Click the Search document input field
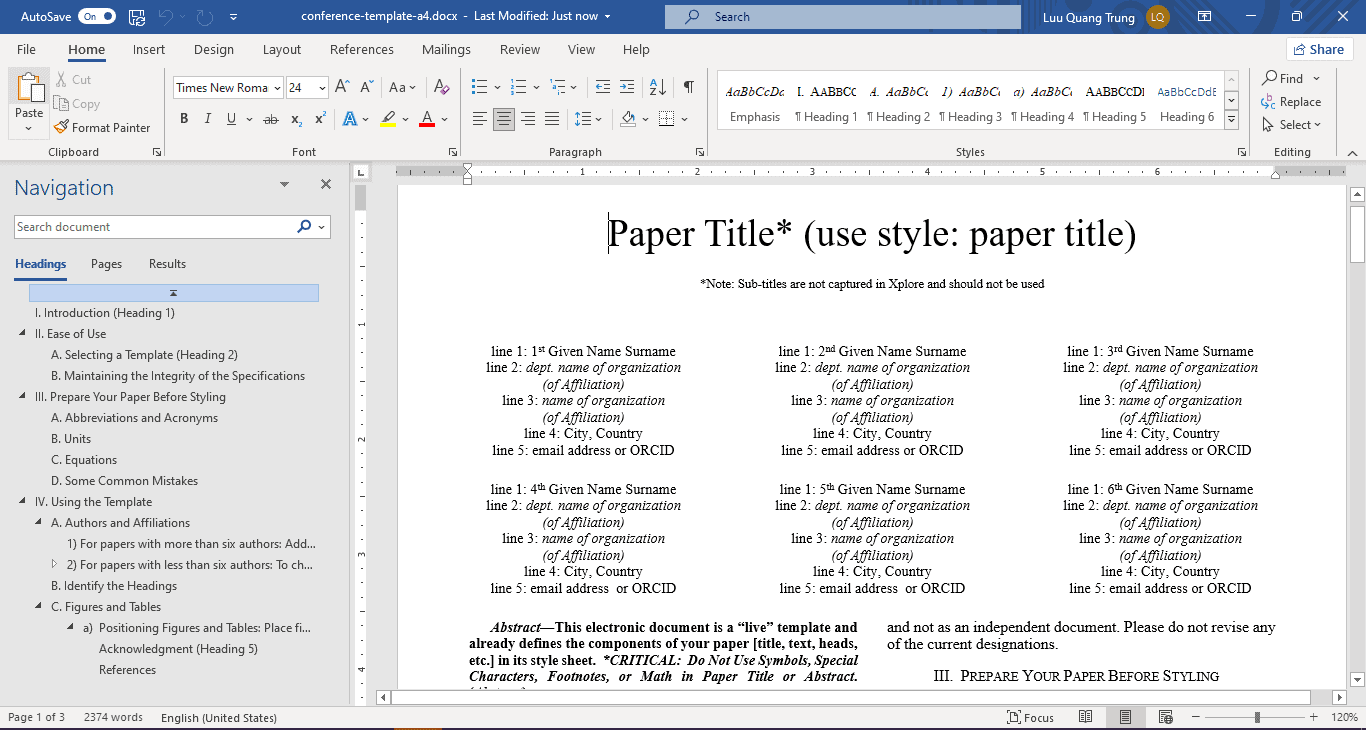This screenshot has width=1366, height=730. pos(150,226)
